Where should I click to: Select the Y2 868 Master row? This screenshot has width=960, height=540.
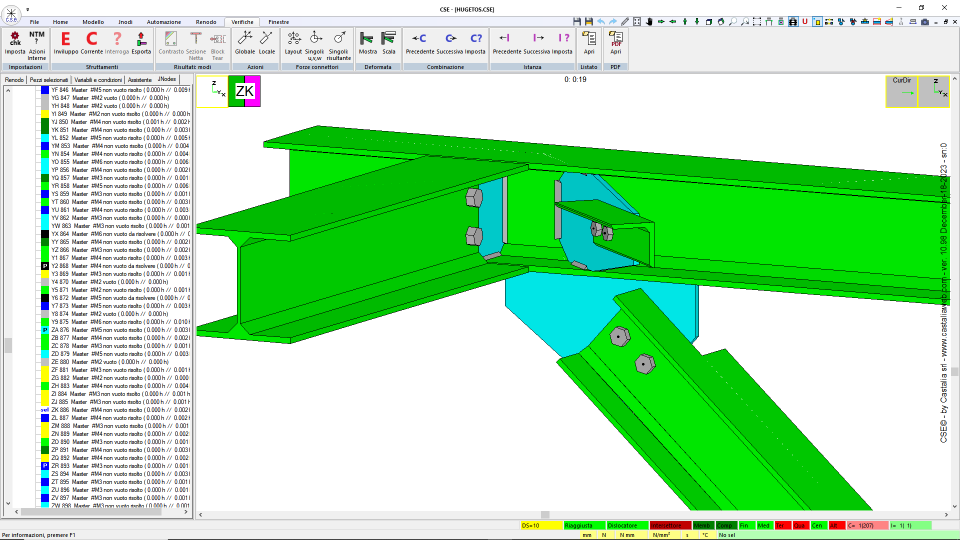(x=115, y=266)
